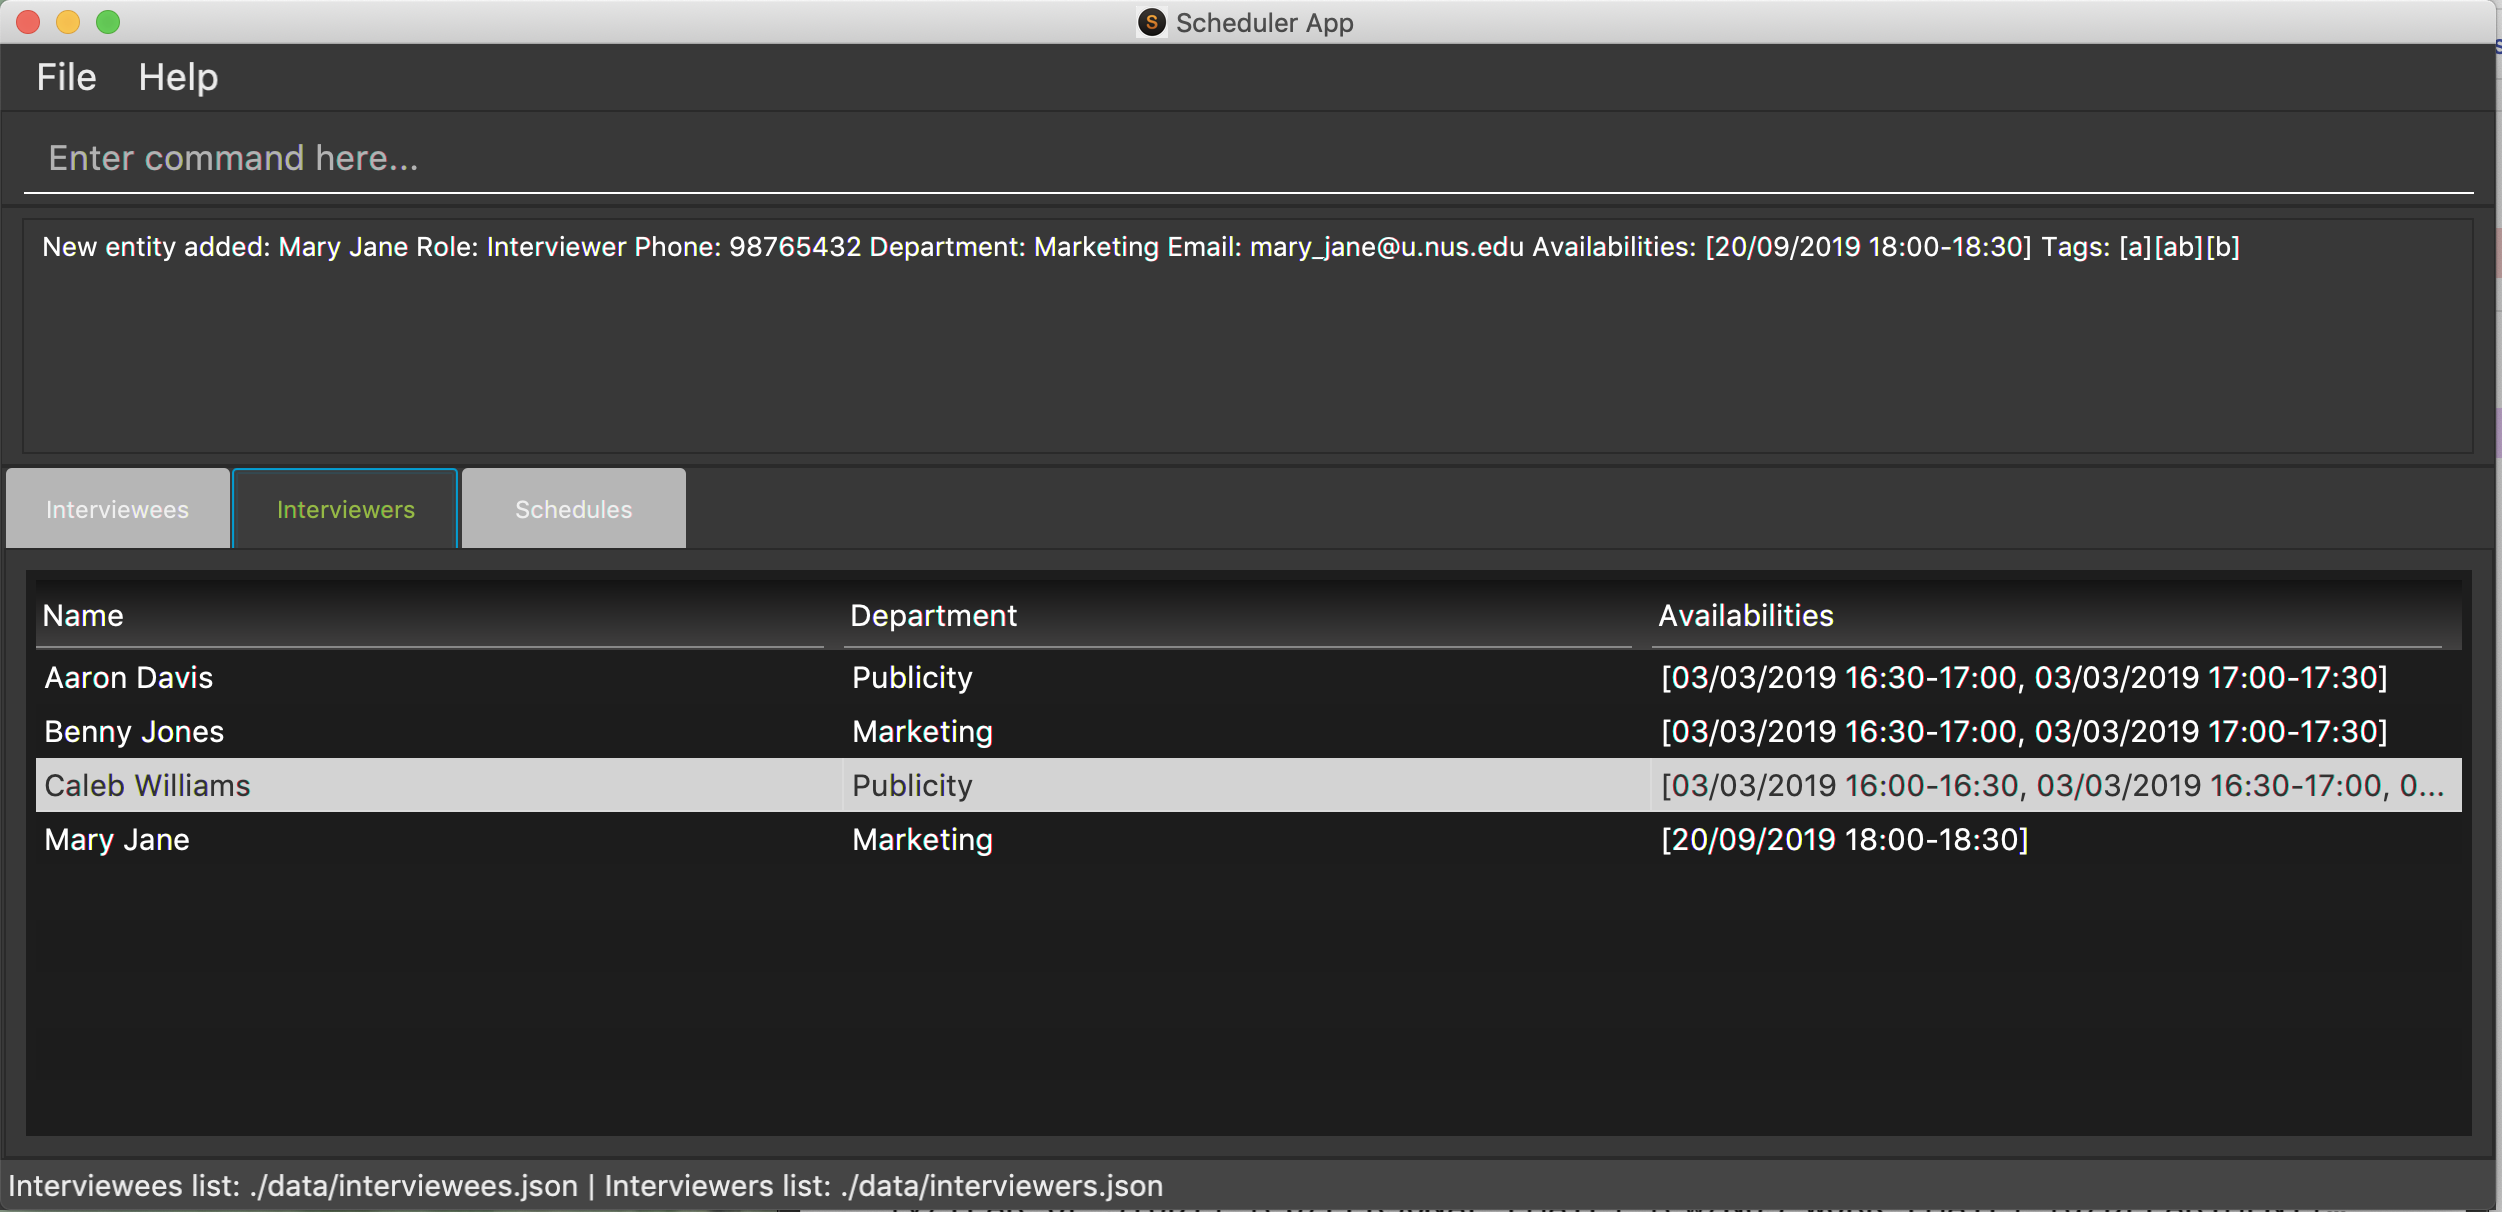Click the New entity added result message
This screenshot has width=2502, height=1212.
1140,247
